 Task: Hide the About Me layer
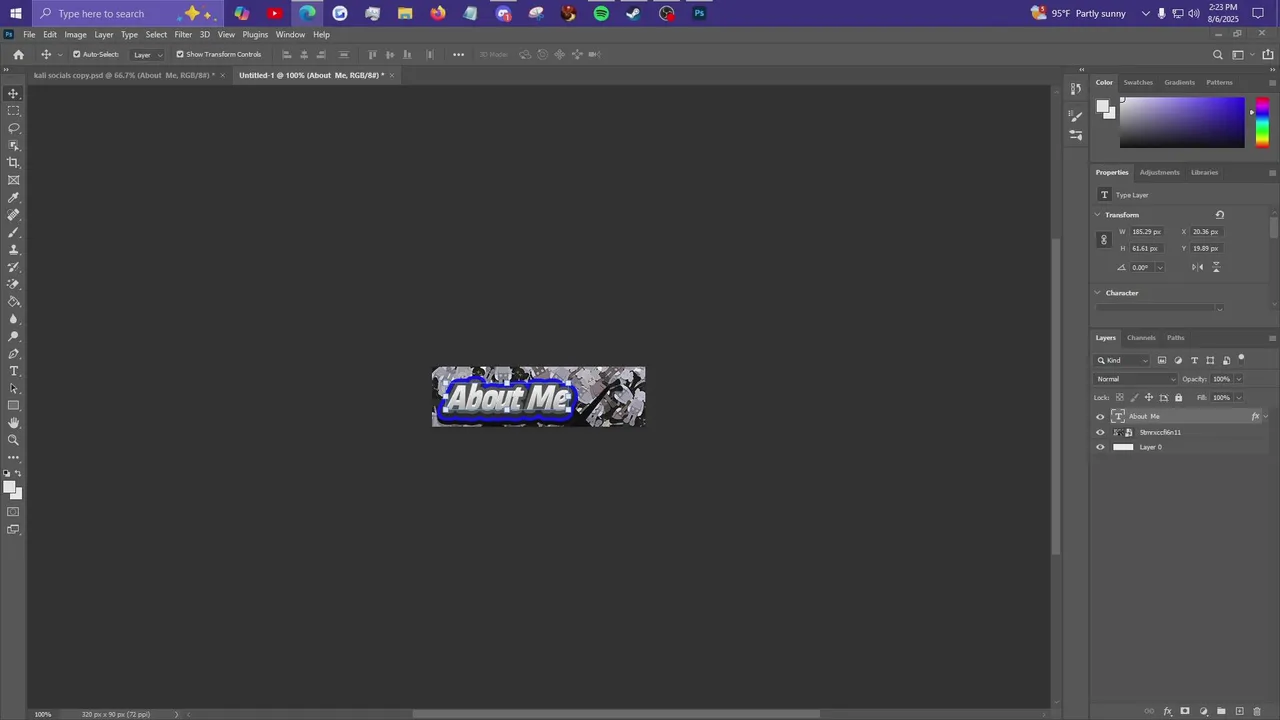[1100, 417]
